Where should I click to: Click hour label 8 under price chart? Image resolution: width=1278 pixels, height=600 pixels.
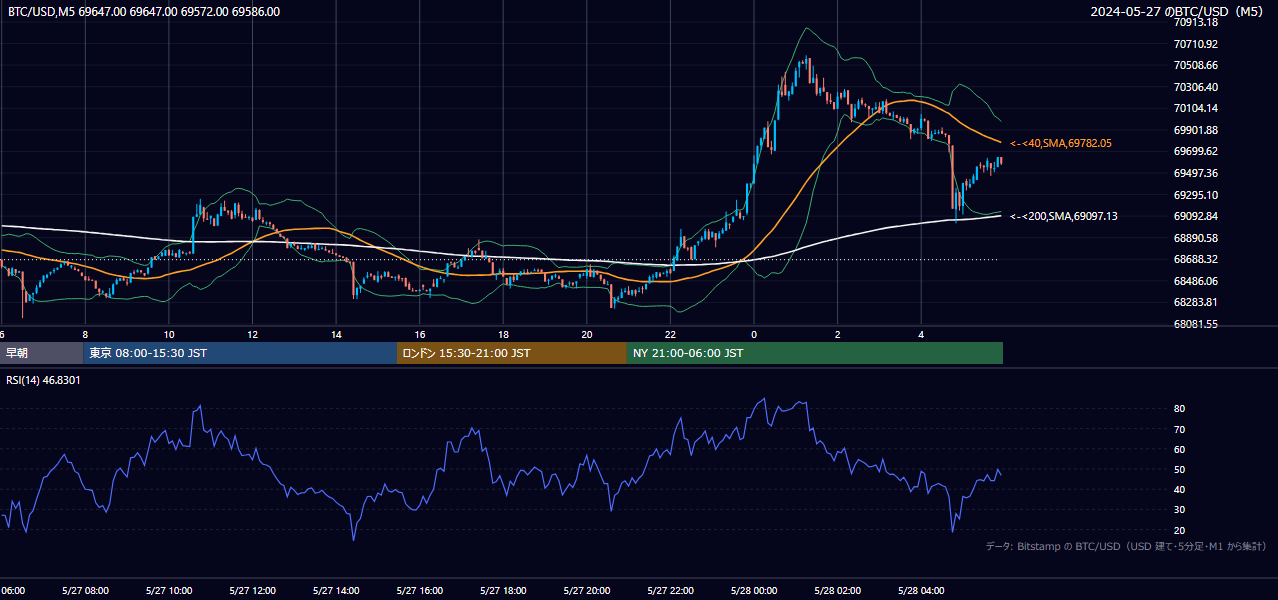pos(85,335)
